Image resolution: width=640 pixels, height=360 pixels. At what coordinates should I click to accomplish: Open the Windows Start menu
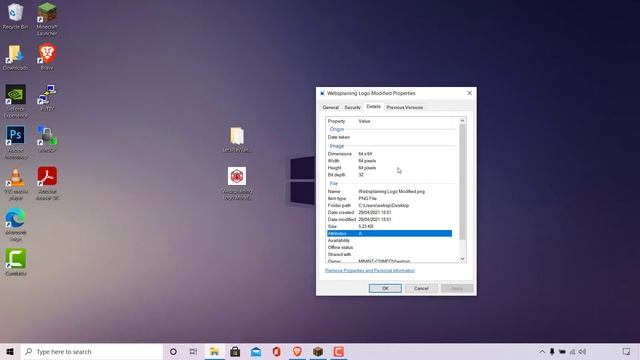tap(10, 351)
